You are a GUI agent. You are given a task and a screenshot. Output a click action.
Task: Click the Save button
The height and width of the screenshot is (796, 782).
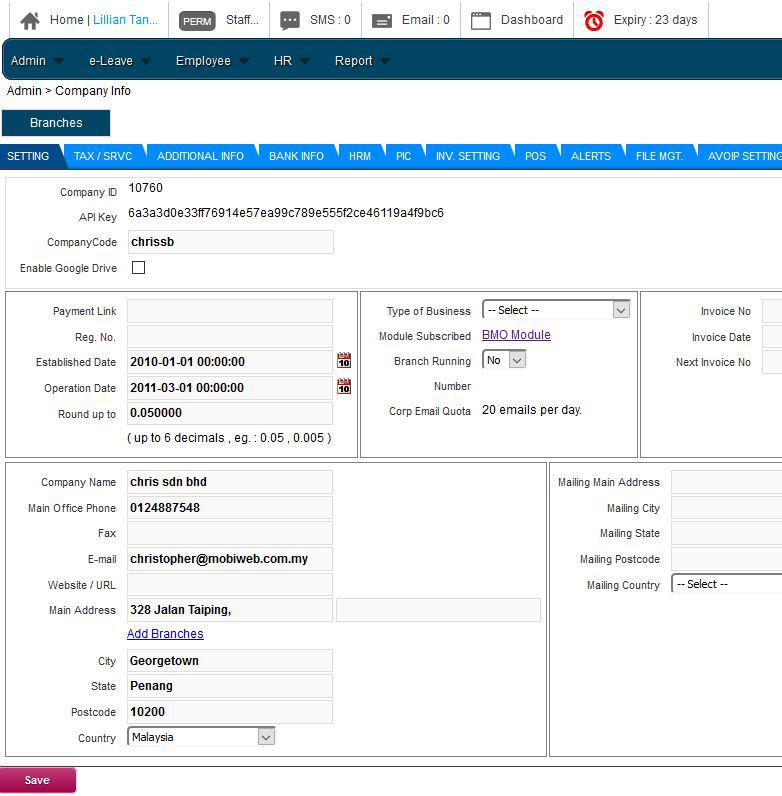click(x=38, y=780)
